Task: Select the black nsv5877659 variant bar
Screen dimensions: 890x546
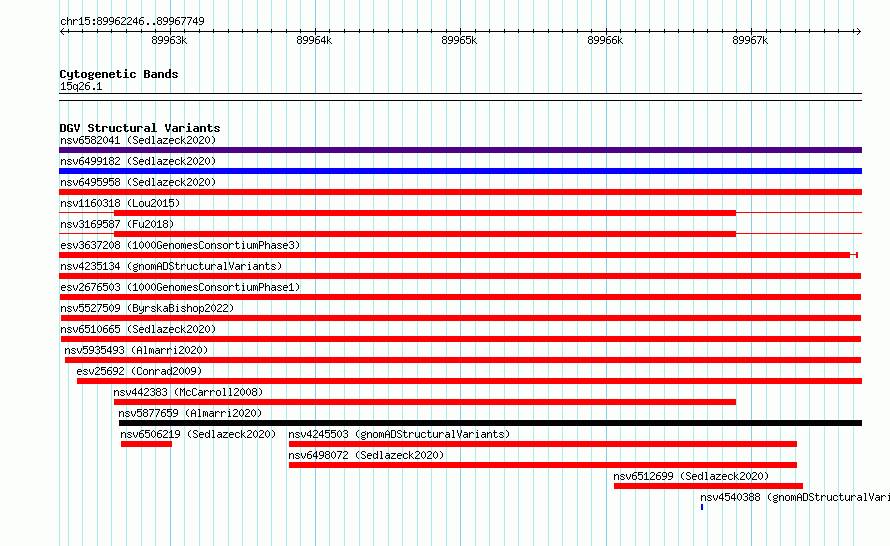Action: click(490, 423)
